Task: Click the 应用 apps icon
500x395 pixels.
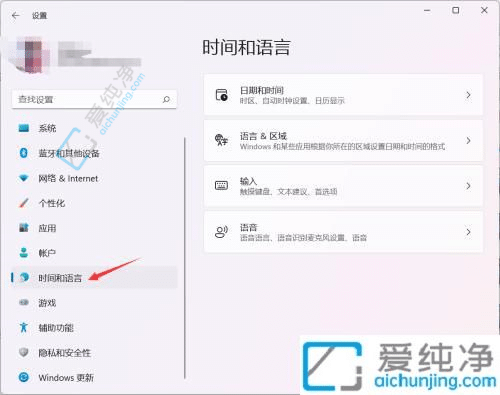Action: point(24,228)
